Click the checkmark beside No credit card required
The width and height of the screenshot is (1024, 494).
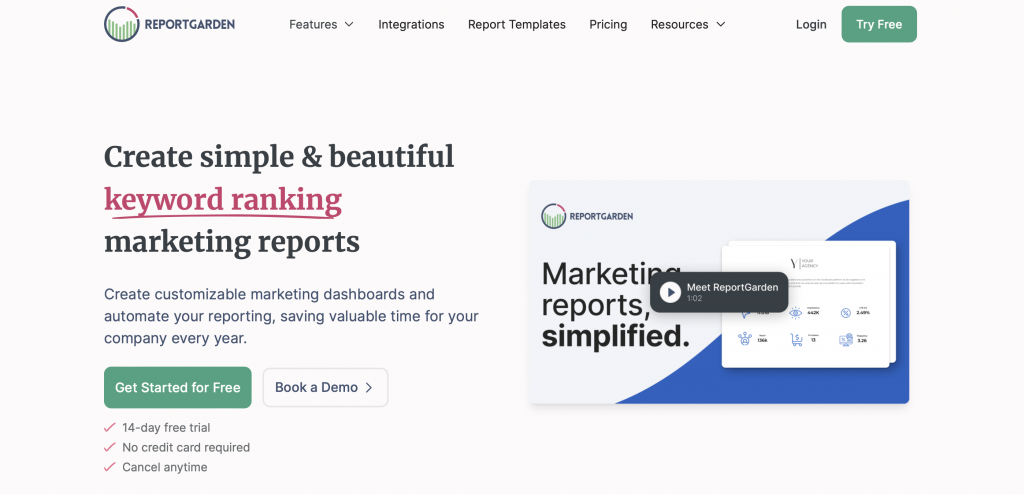pyautogui.click(x=110, y=447)
